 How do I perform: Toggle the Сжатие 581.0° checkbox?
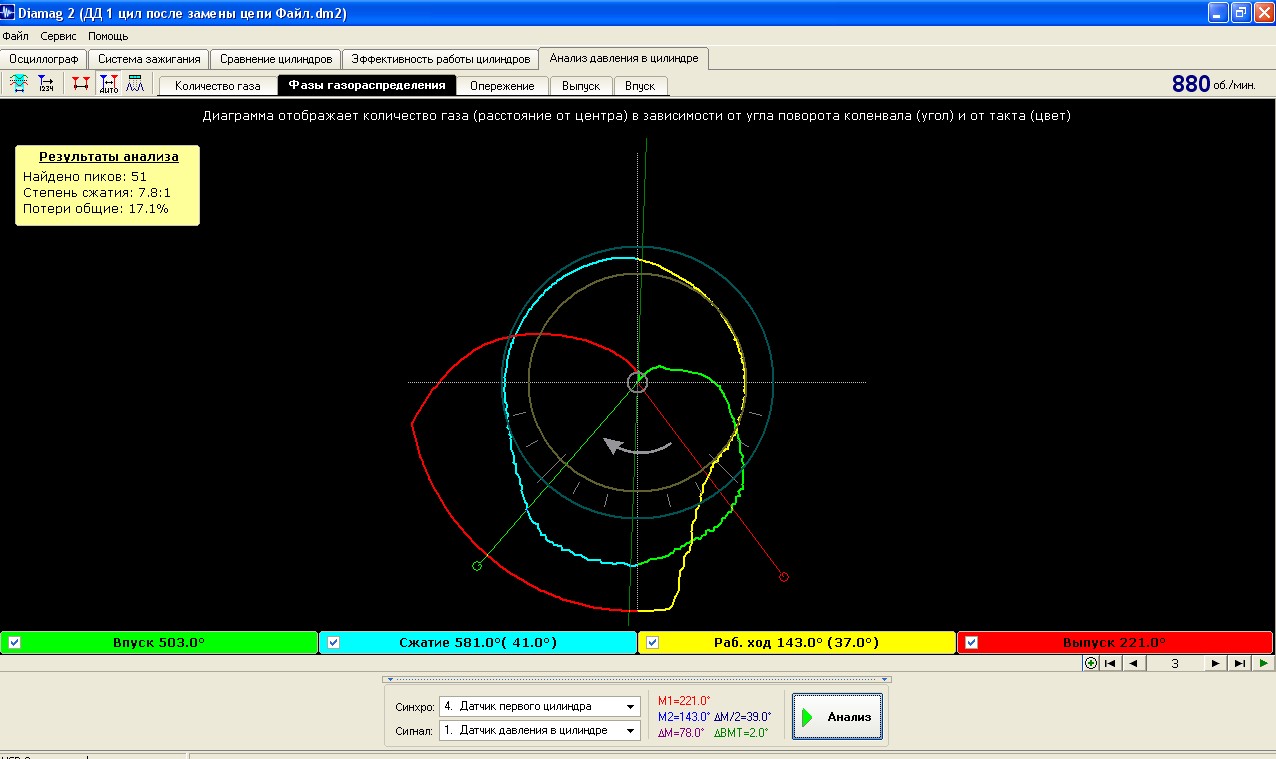333,643
